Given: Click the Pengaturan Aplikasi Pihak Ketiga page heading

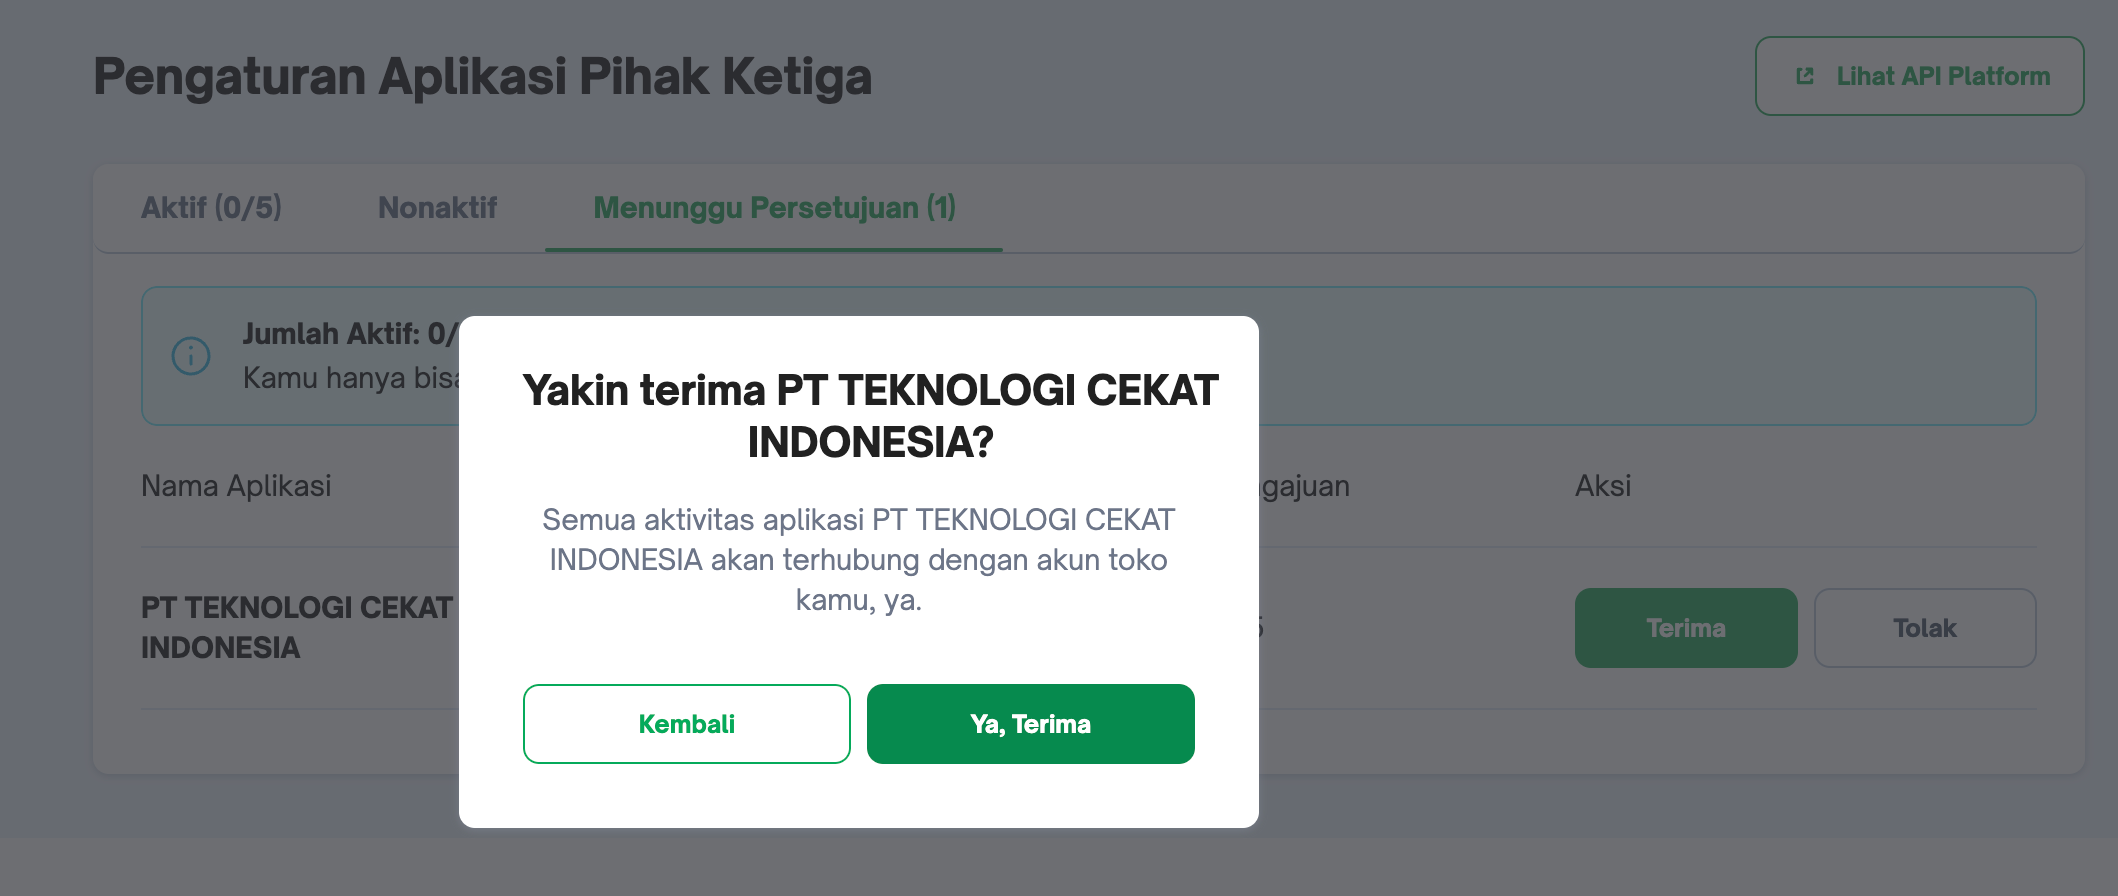Looking at the screenshot, I should 482,76.
